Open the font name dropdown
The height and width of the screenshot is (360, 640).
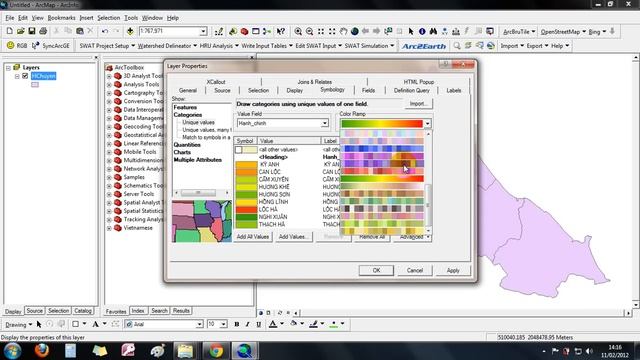[199, 324]
